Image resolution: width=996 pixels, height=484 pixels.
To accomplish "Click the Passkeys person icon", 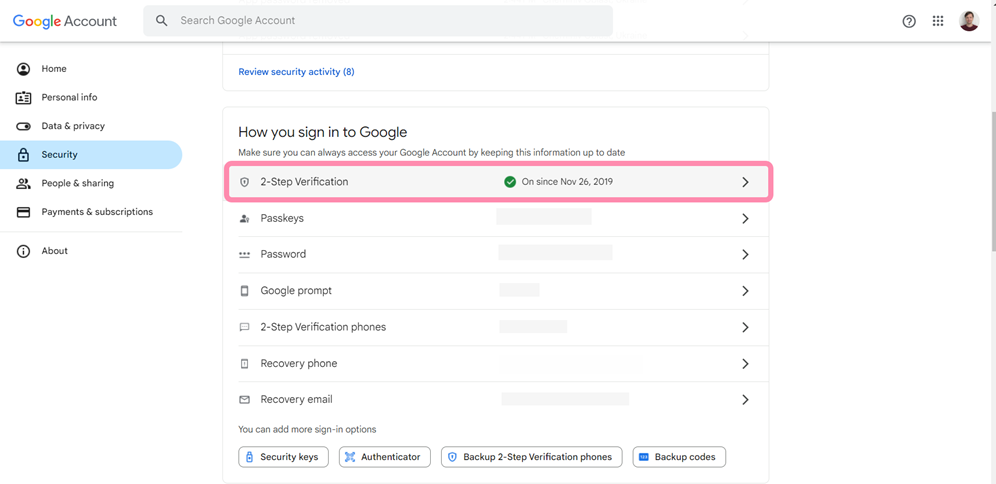I will [245, 218].
